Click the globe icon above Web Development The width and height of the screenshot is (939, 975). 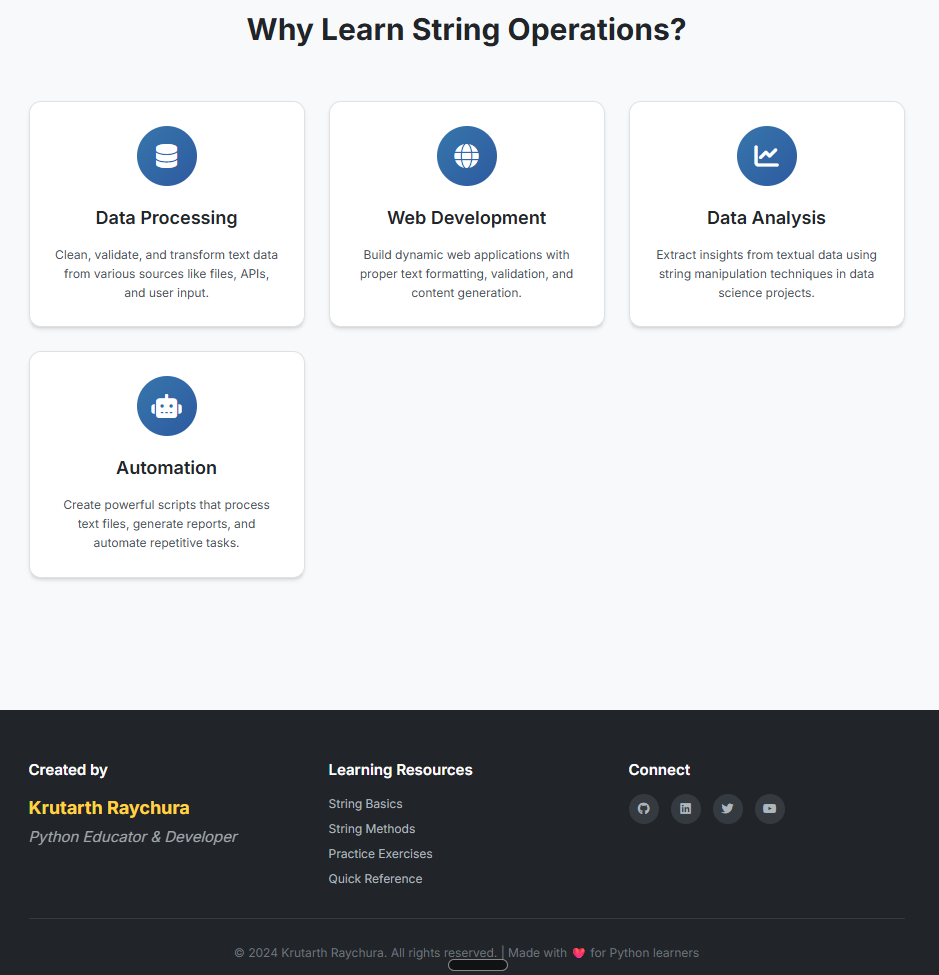(466, 156)
